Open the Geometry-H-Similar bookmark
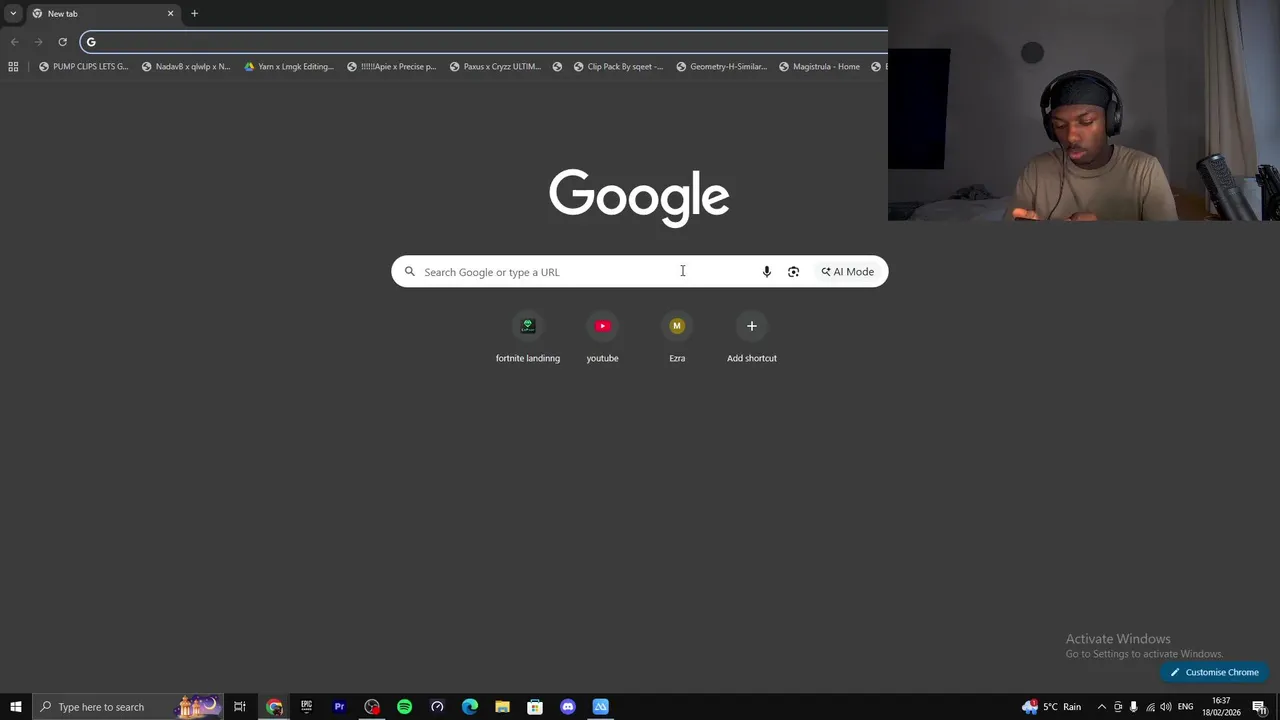The width and height of the screenshot is (1280, 720). [722, 67]
